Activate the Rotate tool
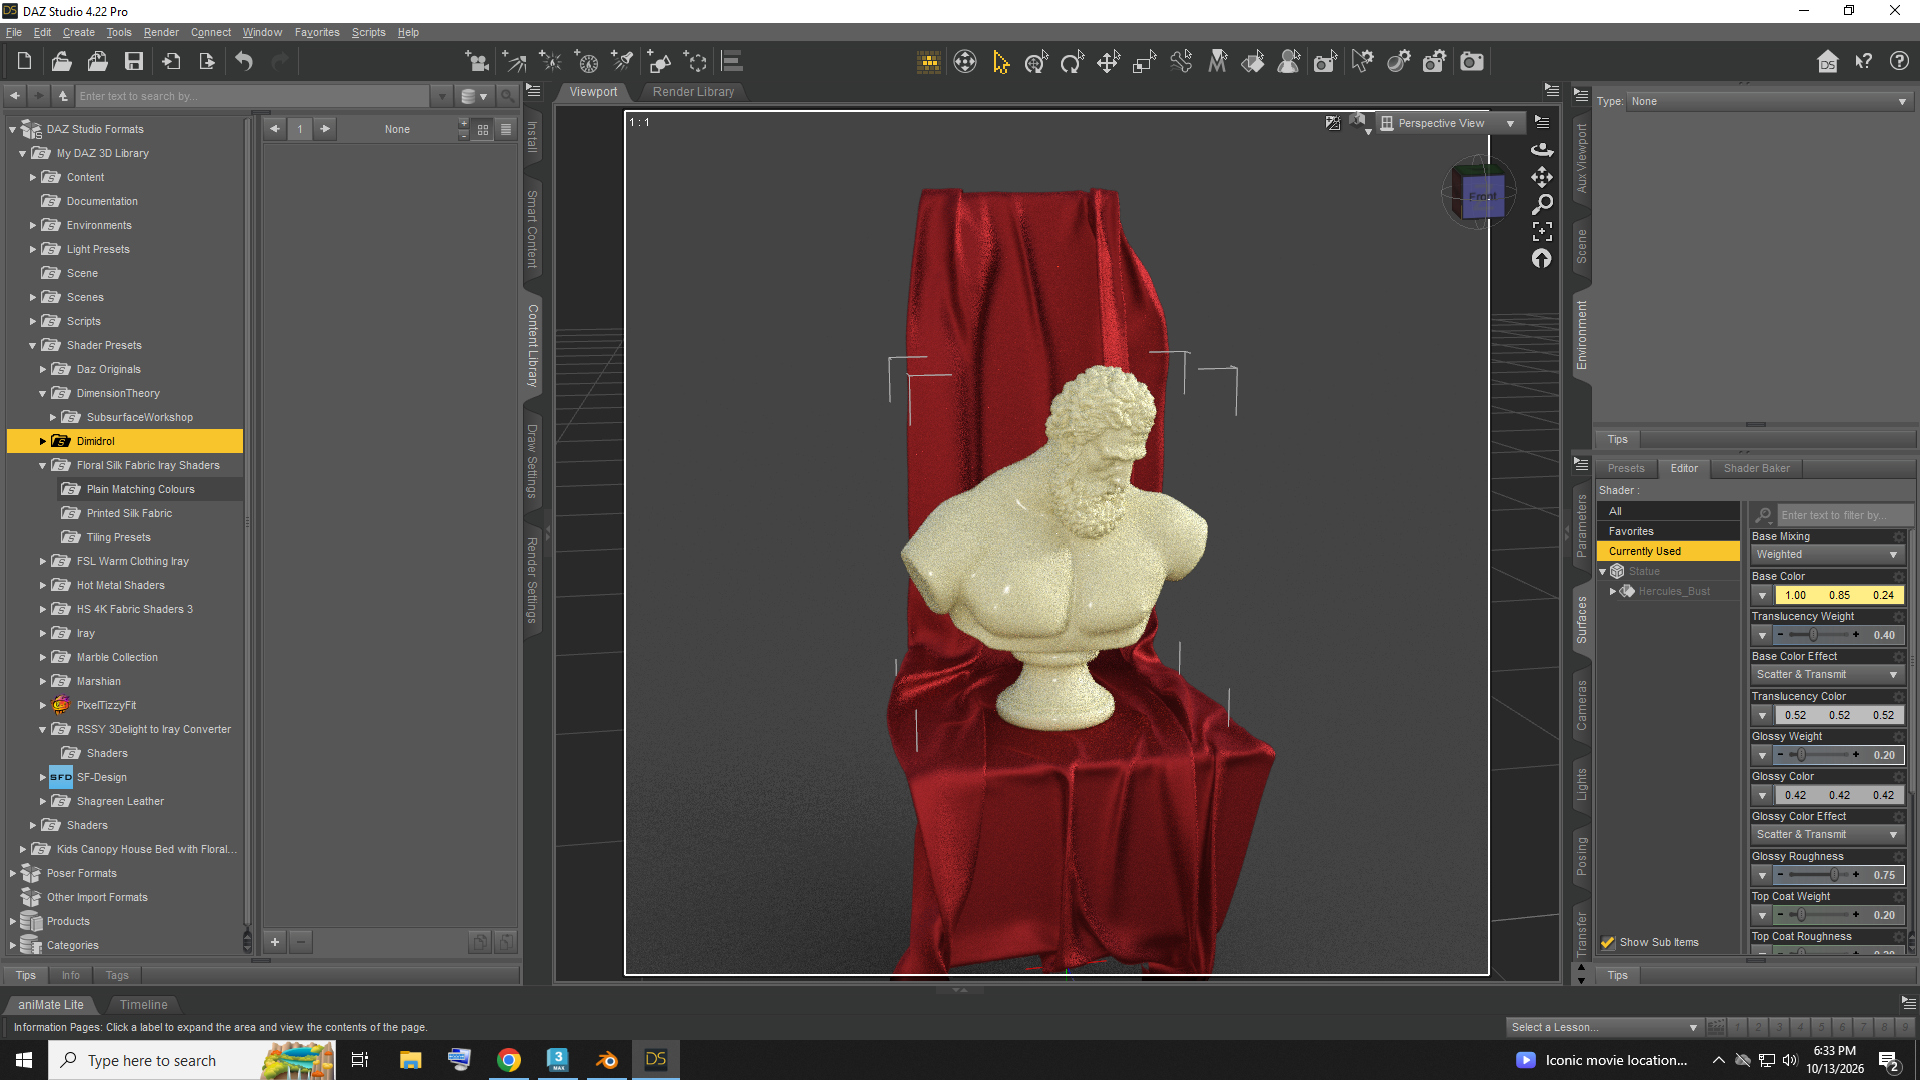Viewport: 1920px width, 1080px height. 1072,62
